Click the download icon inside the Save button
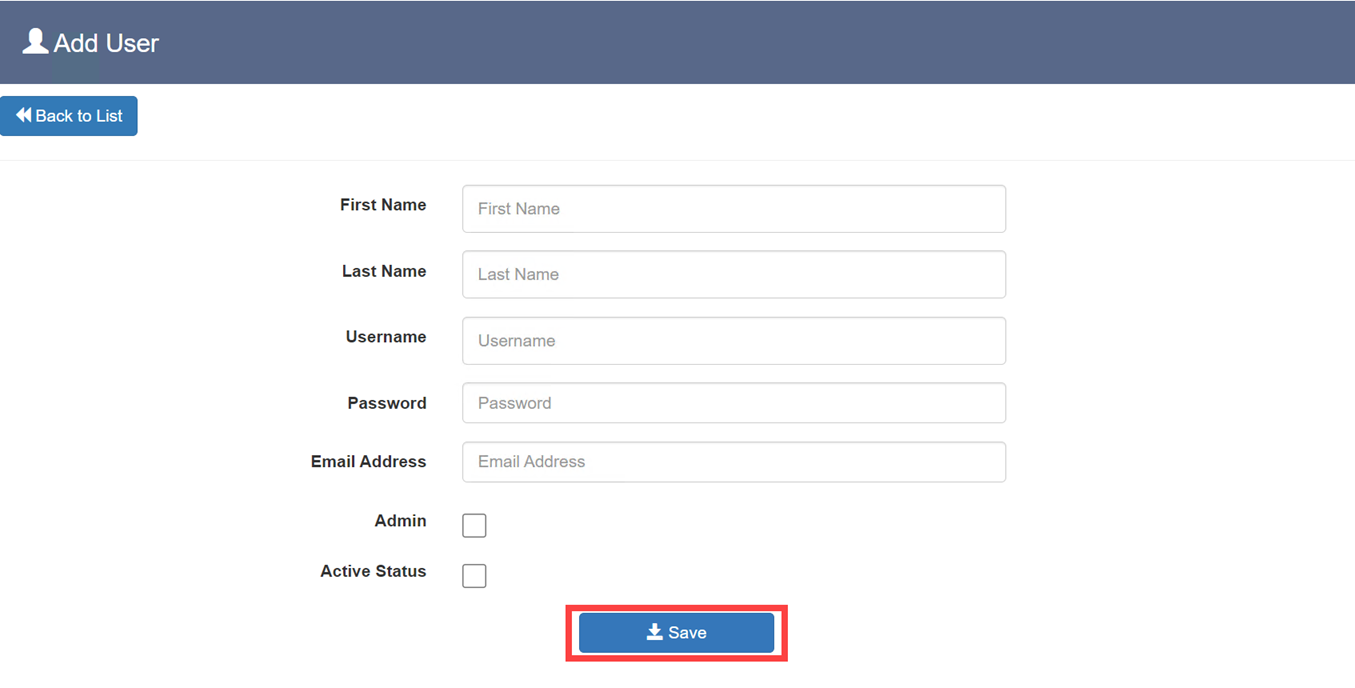Screen dimensions: 1355x688 (655, 632)
